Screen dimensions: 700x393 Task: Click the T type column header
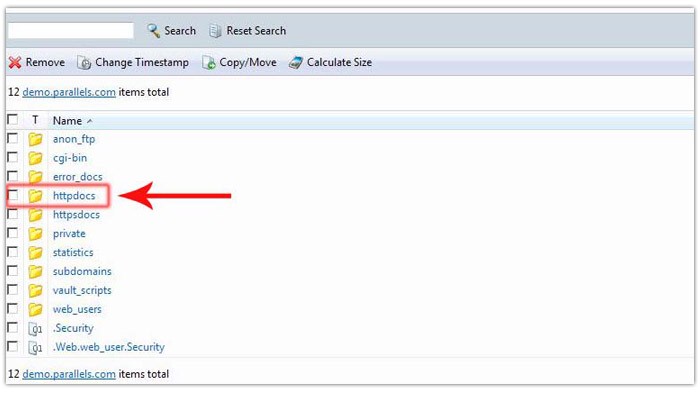point(35,120)
